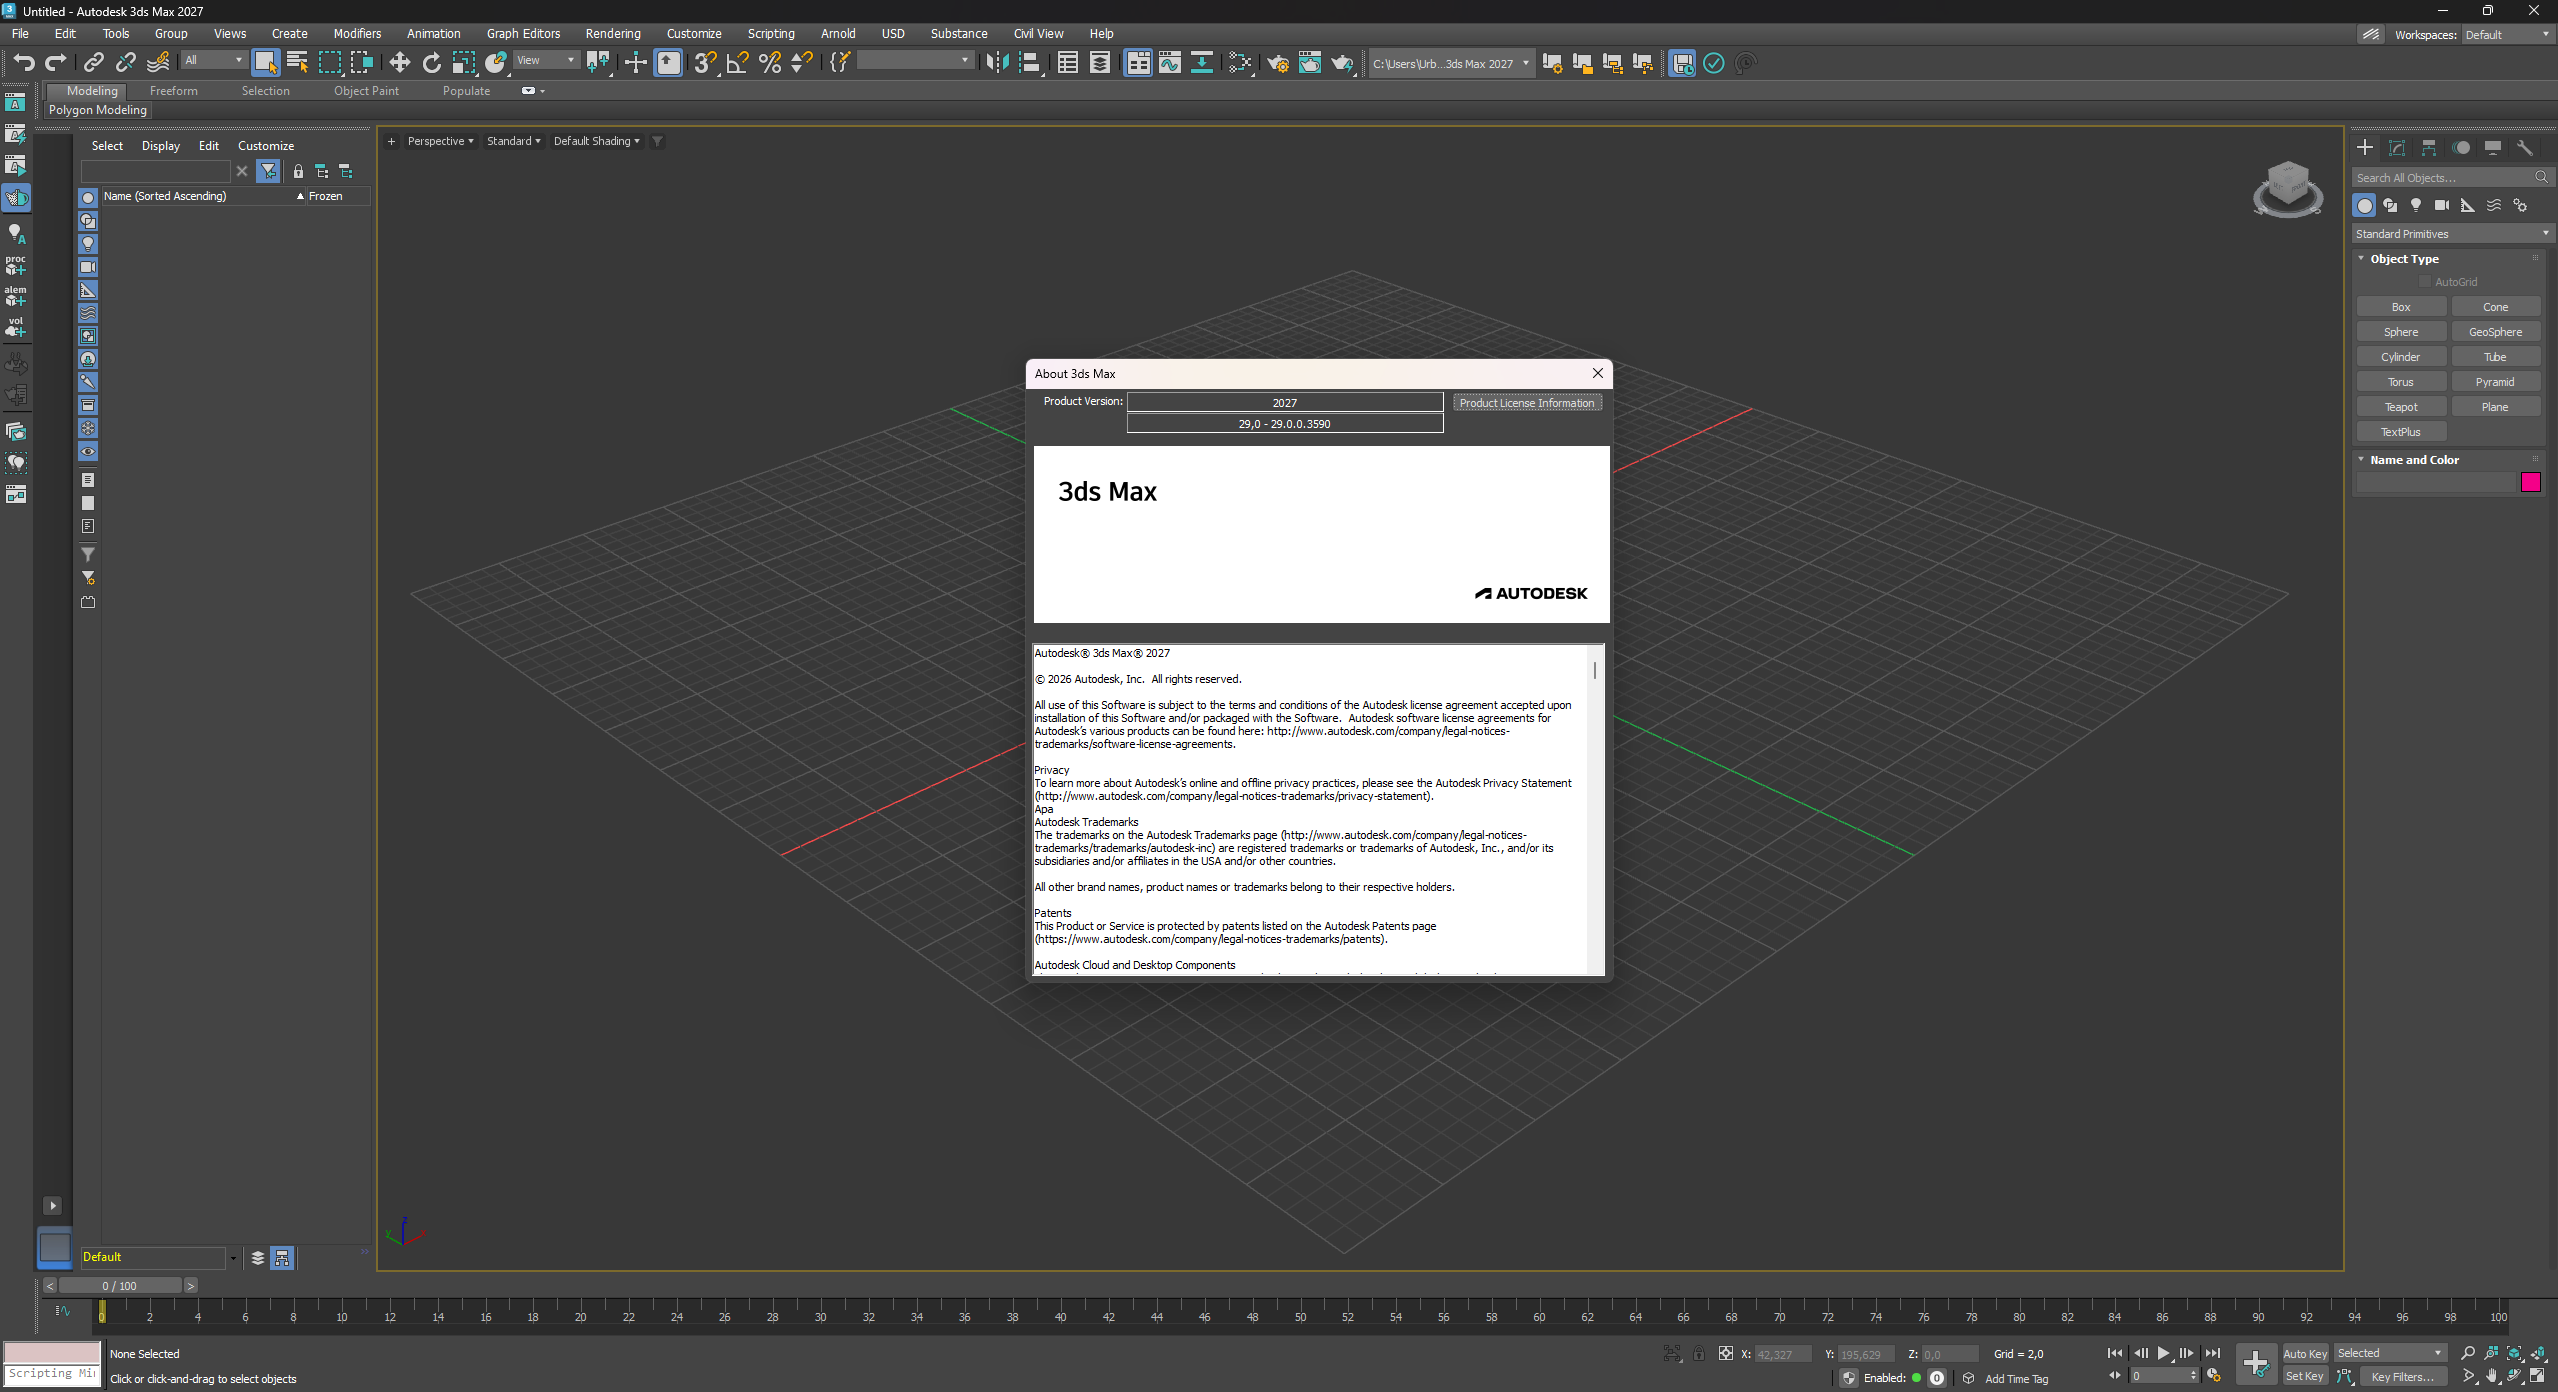Toggle the Set Key mode button
The image size is (2558, 1392).
click(2304, 1376)
